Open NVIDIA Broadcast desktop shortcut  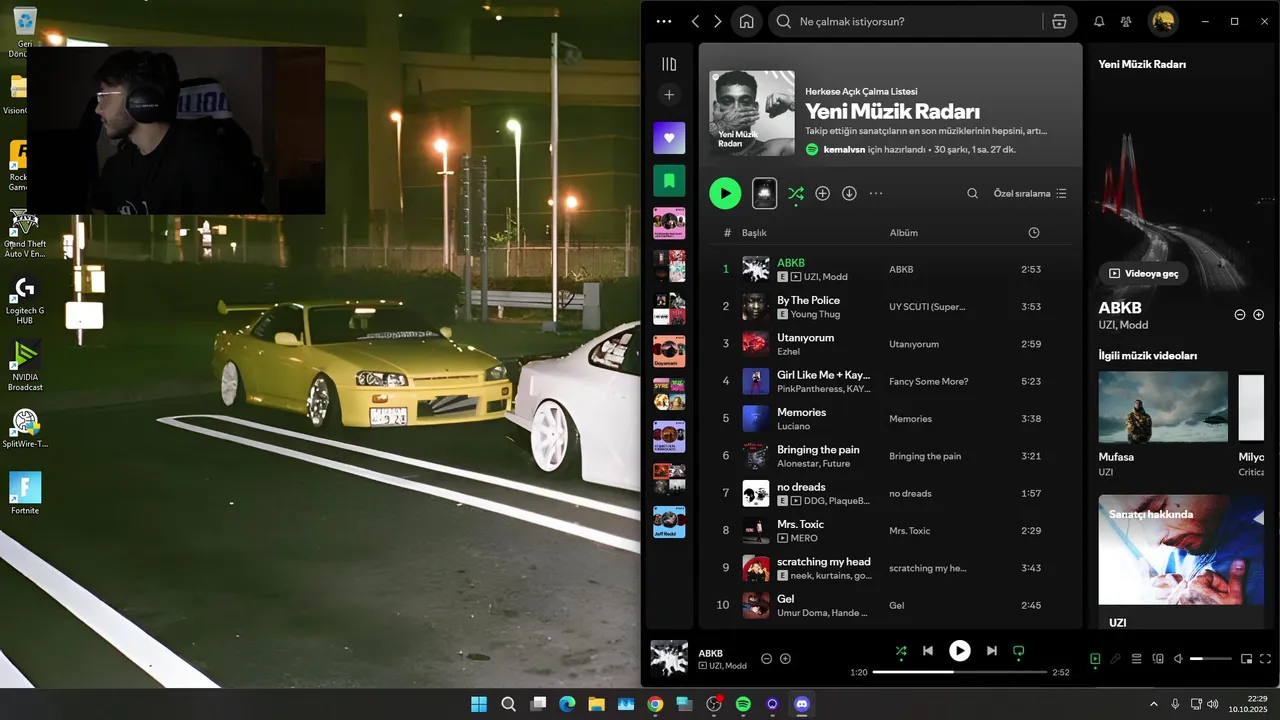(25, 366)
